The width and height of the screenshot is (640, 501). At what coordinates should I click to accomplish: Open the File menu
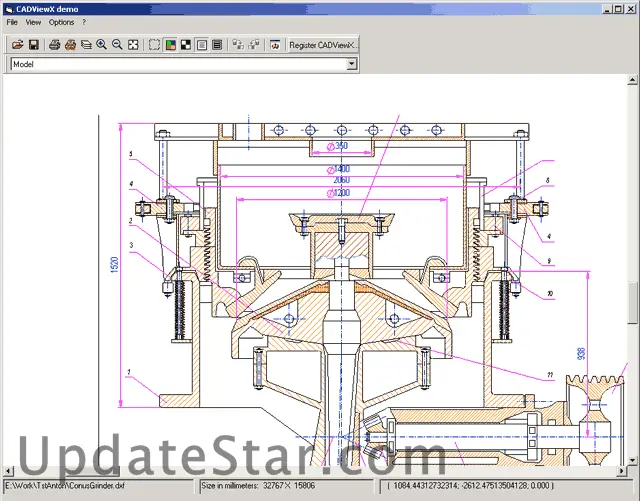(12, 22)
